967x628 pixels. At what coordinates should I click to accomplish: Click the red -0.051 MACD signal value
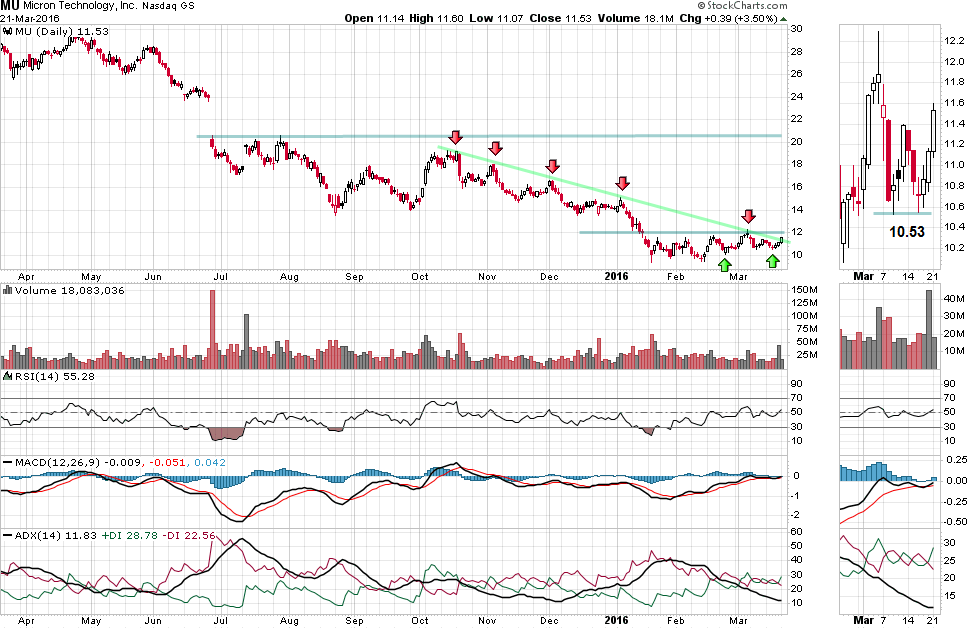(167, 462)
